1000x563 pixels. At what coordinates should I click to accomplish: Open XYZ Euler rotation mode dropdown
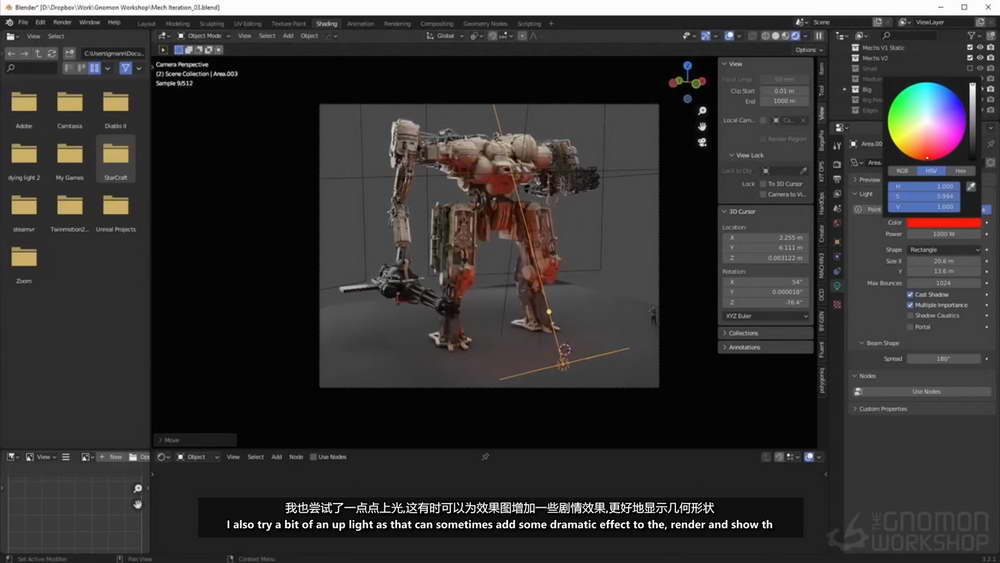pyautogui.click(x=766, y=316)
